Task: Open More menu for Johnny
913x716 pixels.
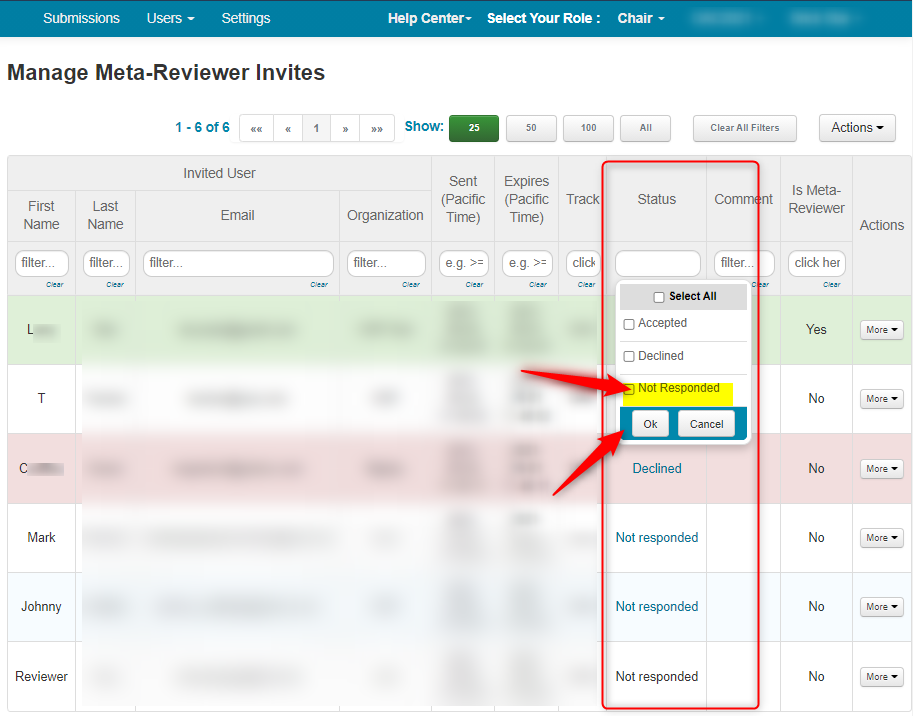Action: (882, 607)
